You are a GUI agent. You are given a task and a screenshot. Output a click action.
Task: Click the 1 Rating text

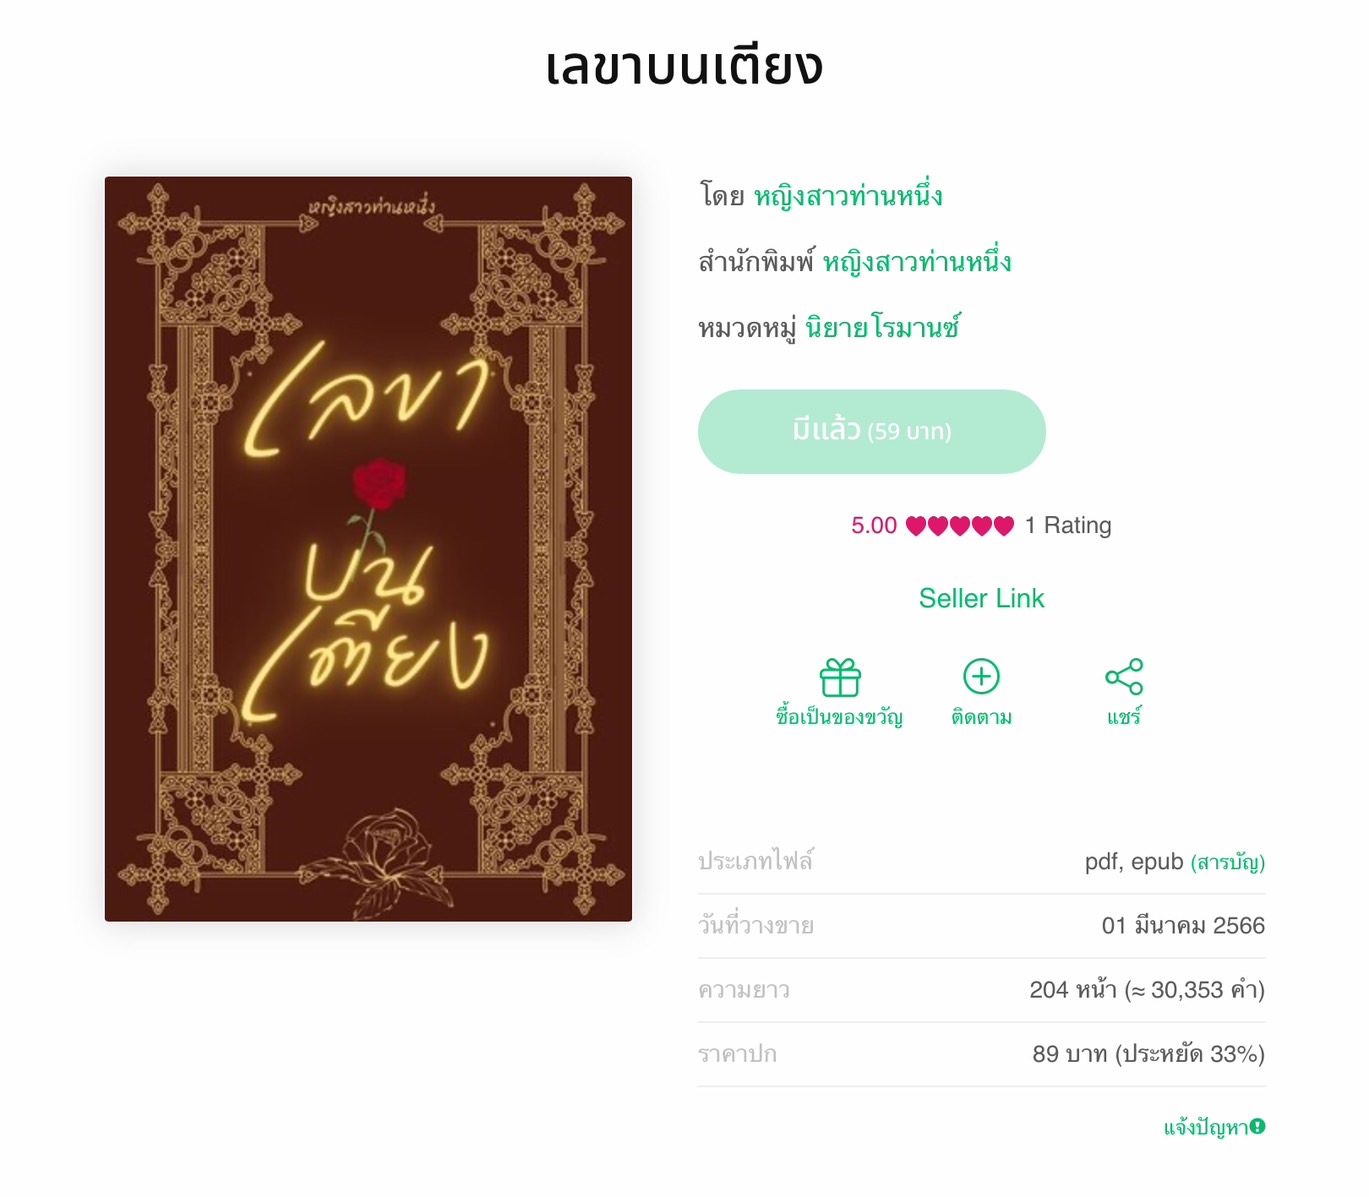(x=1068, y=526)
